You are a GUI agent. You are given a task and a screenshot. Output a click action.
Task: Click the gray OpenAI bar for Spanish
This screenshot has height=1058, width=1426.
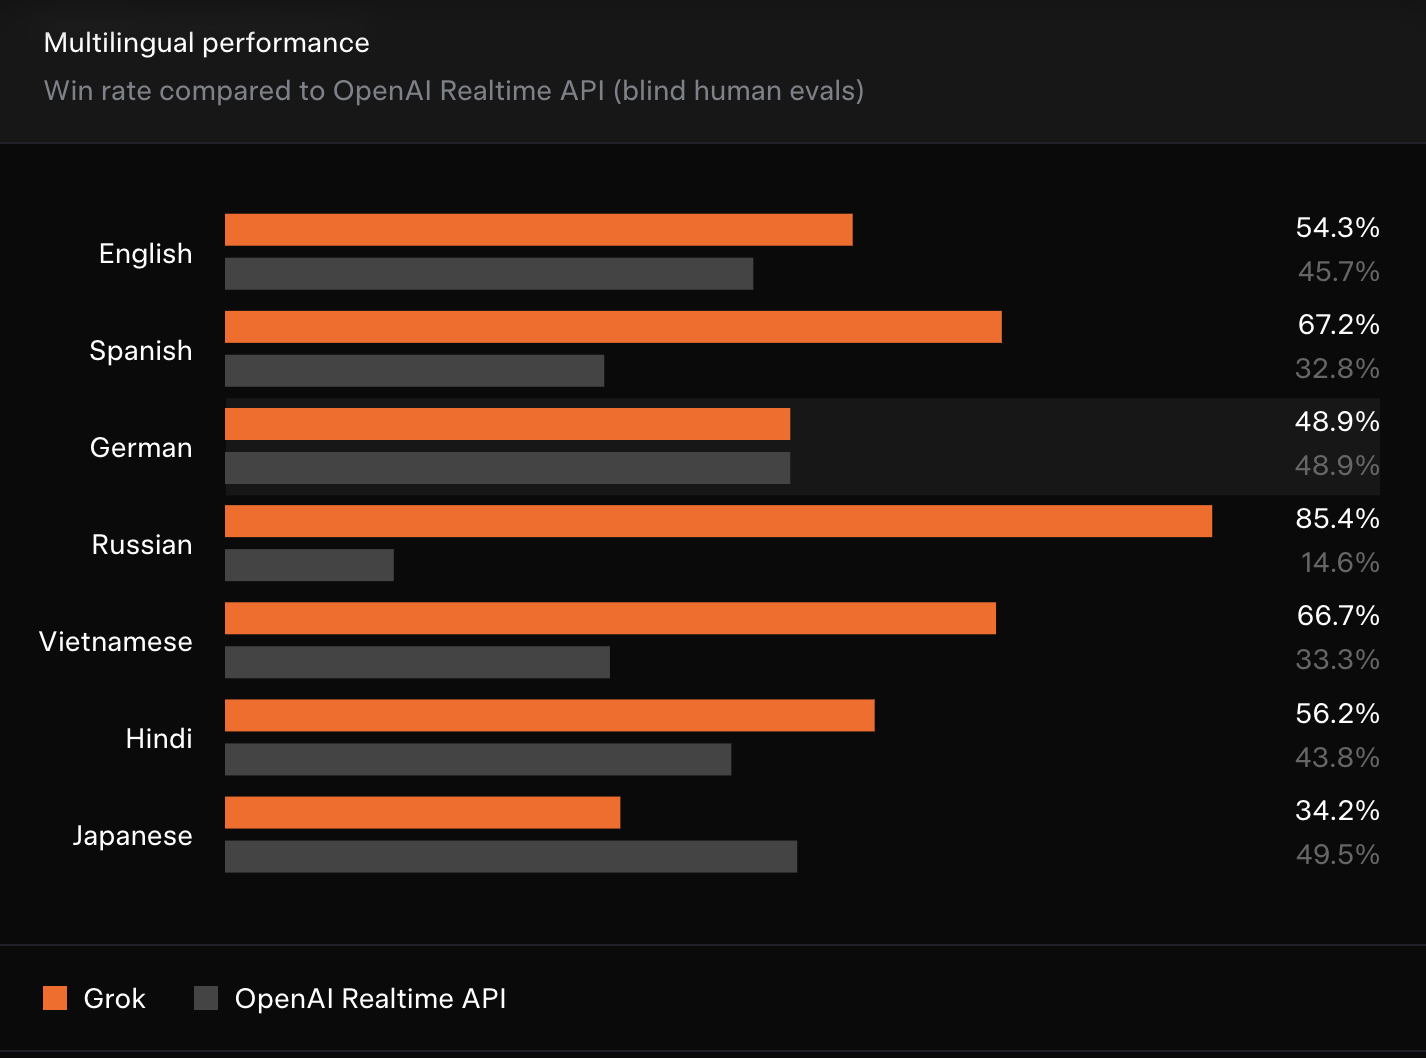pyautogui.click(x=414, y=371)
